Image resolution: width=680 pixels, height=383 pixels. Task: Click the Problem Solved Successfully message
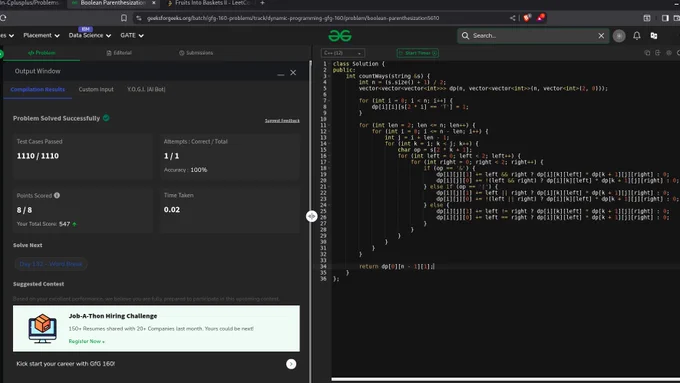56,118
